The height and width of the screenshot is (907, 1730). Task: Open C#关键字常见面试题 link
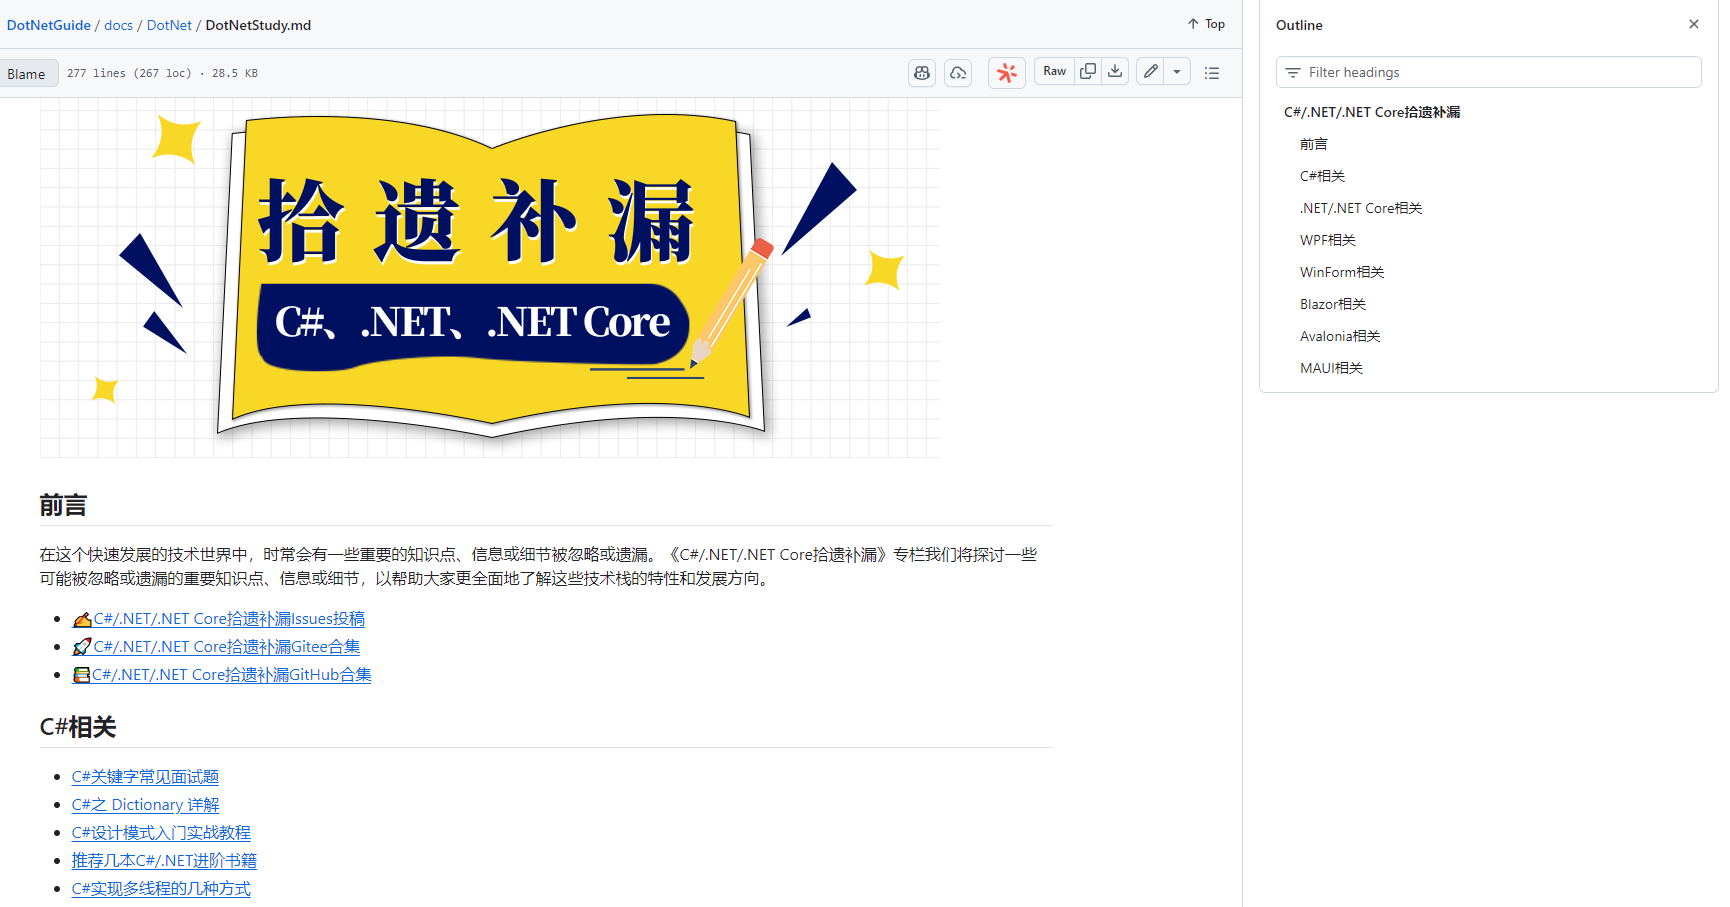(x=145, y=777)
